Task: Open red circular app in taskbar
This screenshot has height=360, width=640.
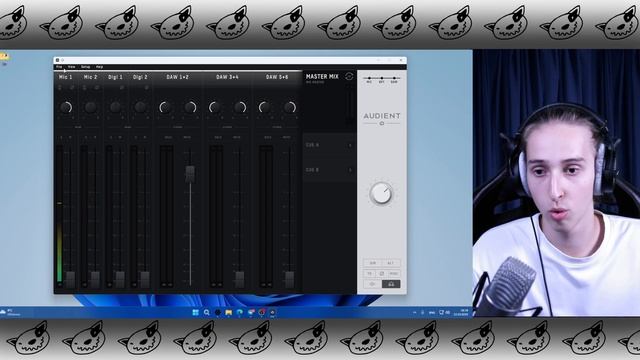Action: (262, 313)
